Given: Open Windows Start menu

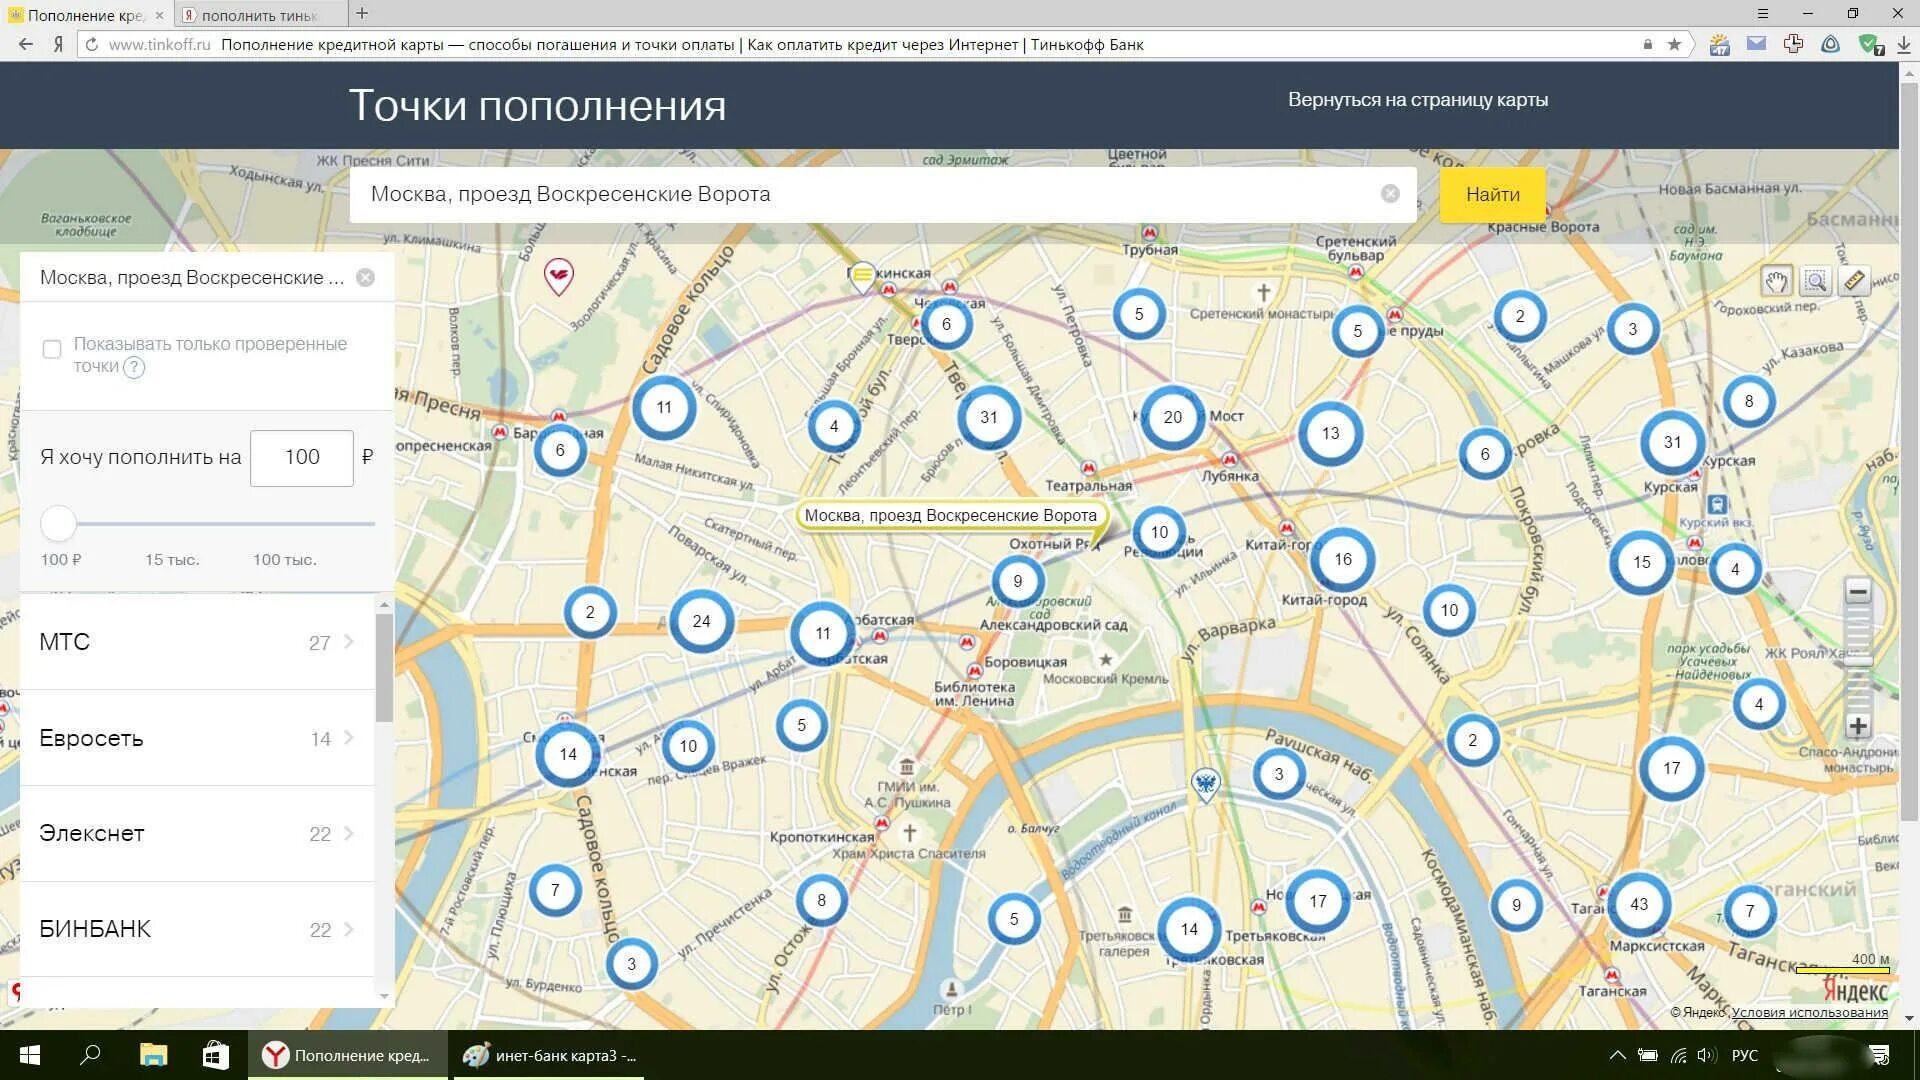Looking at the screenshot, I should pos(30,1055).
